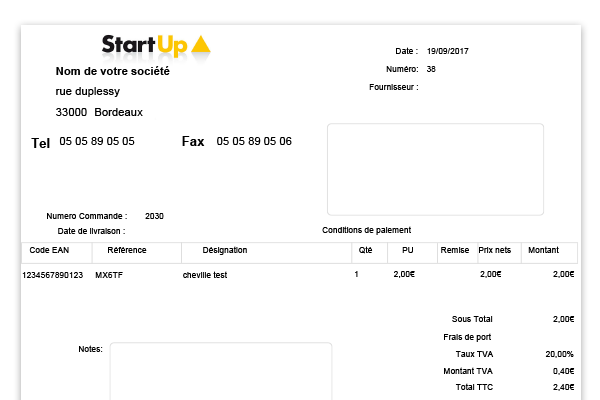Screen dimensions: 600x400
Task: Select the Numero Commande value 2030
Action: (154, 216)
